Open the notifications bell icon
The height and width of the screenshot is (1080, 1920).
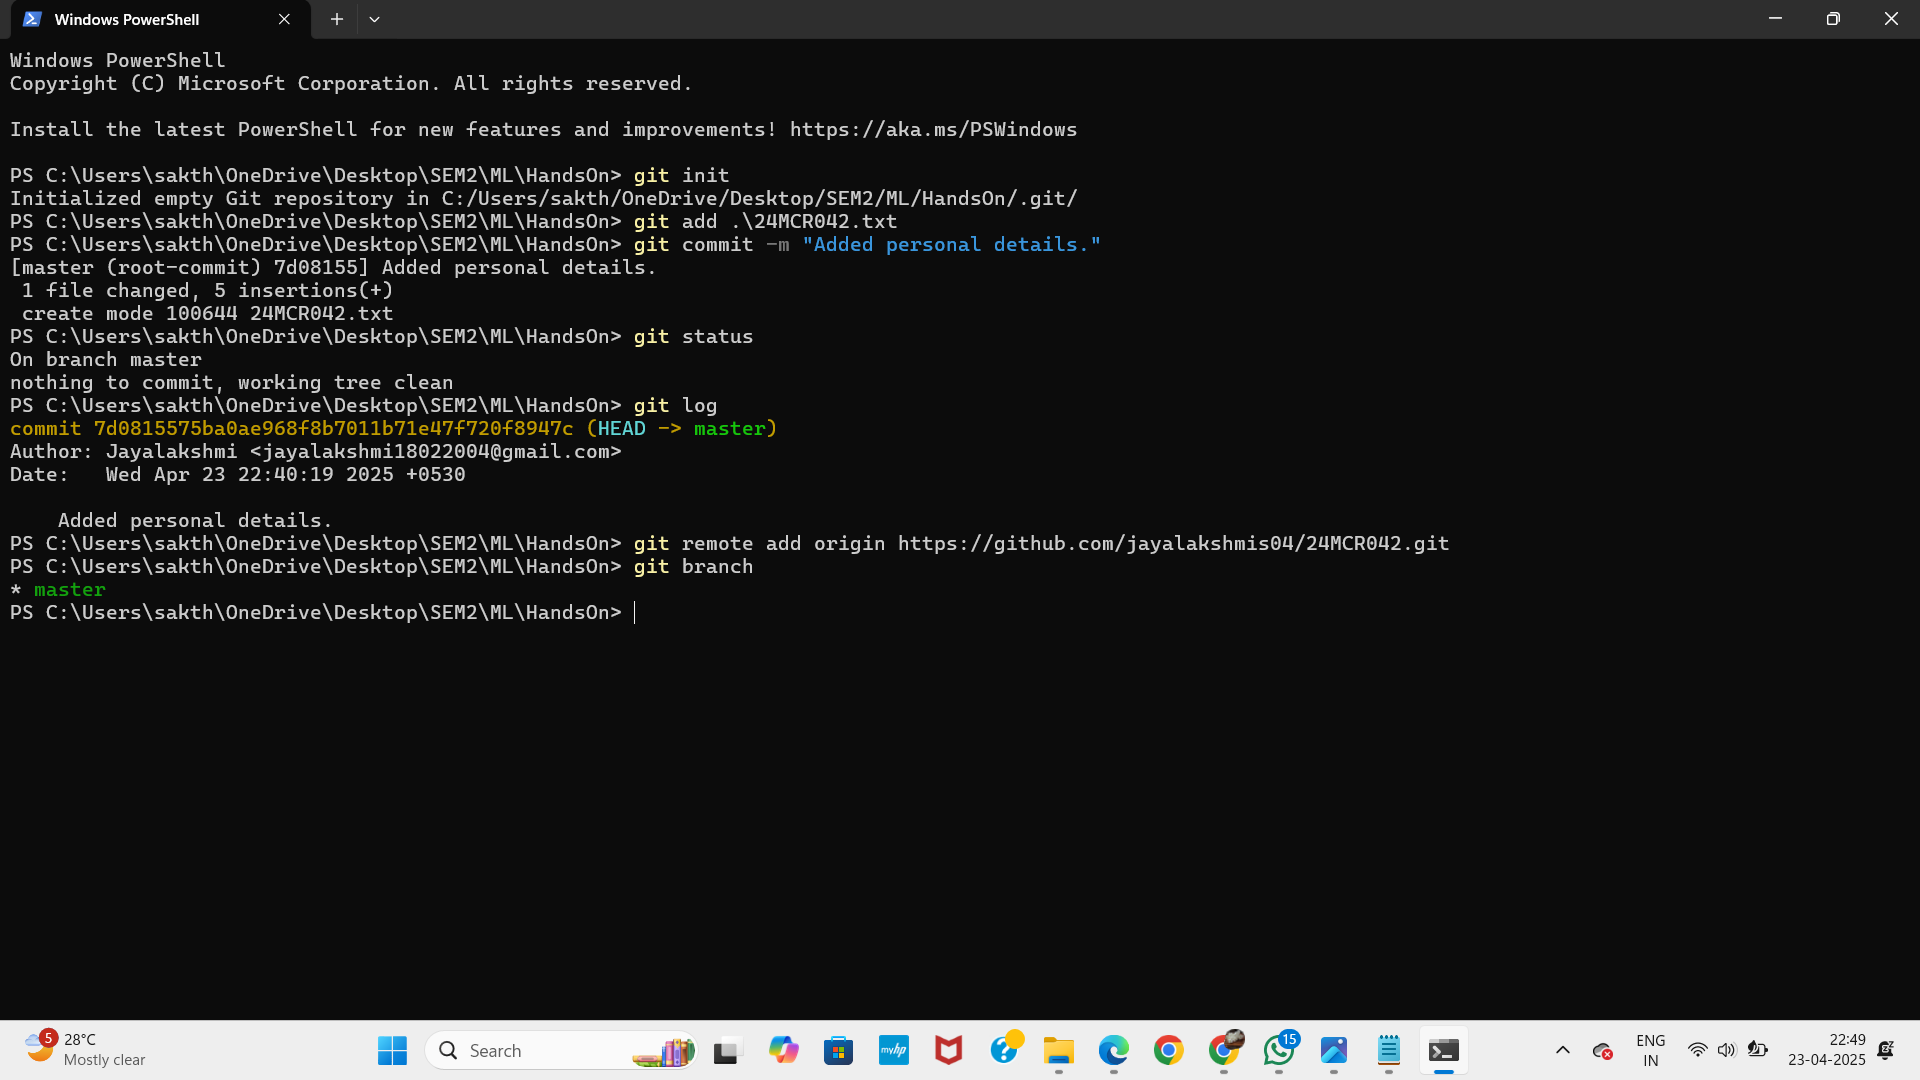(1886, 1050)
